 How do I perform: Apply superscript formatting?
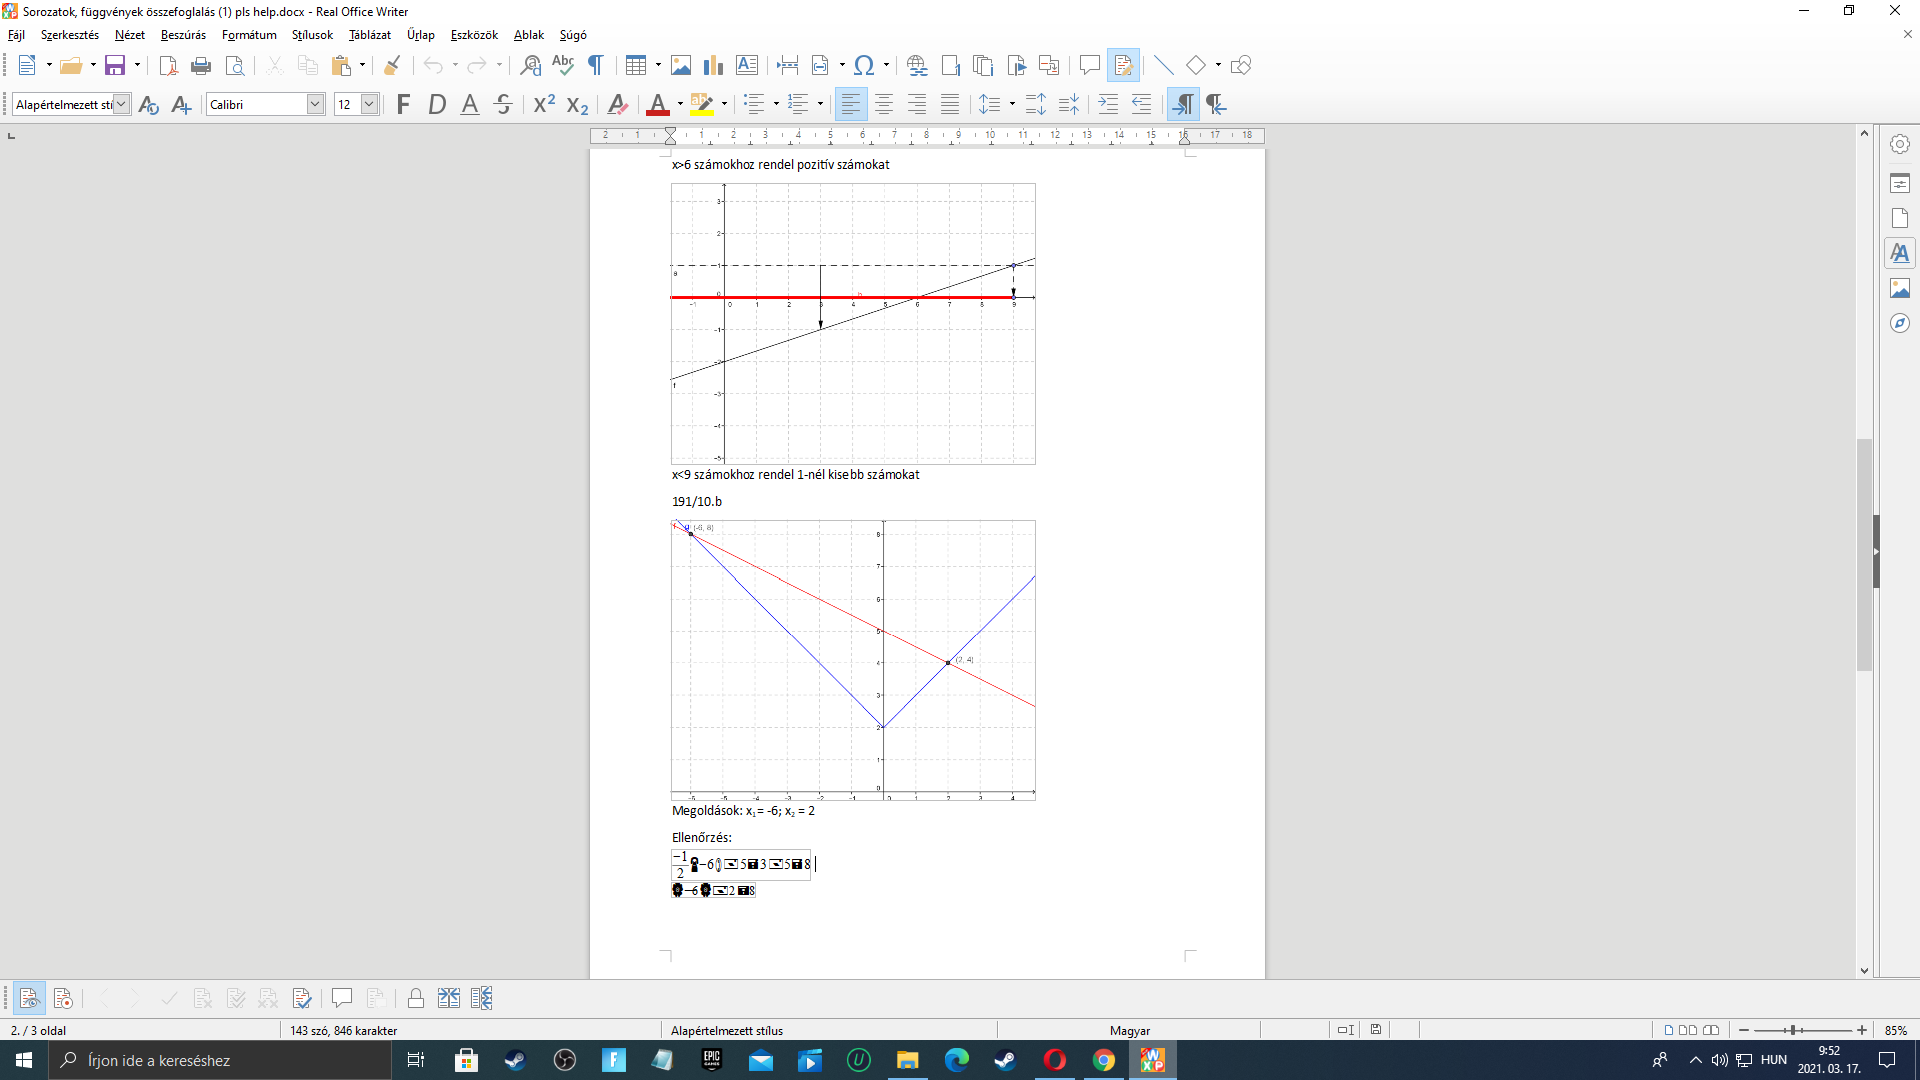(x=544, y=104)
